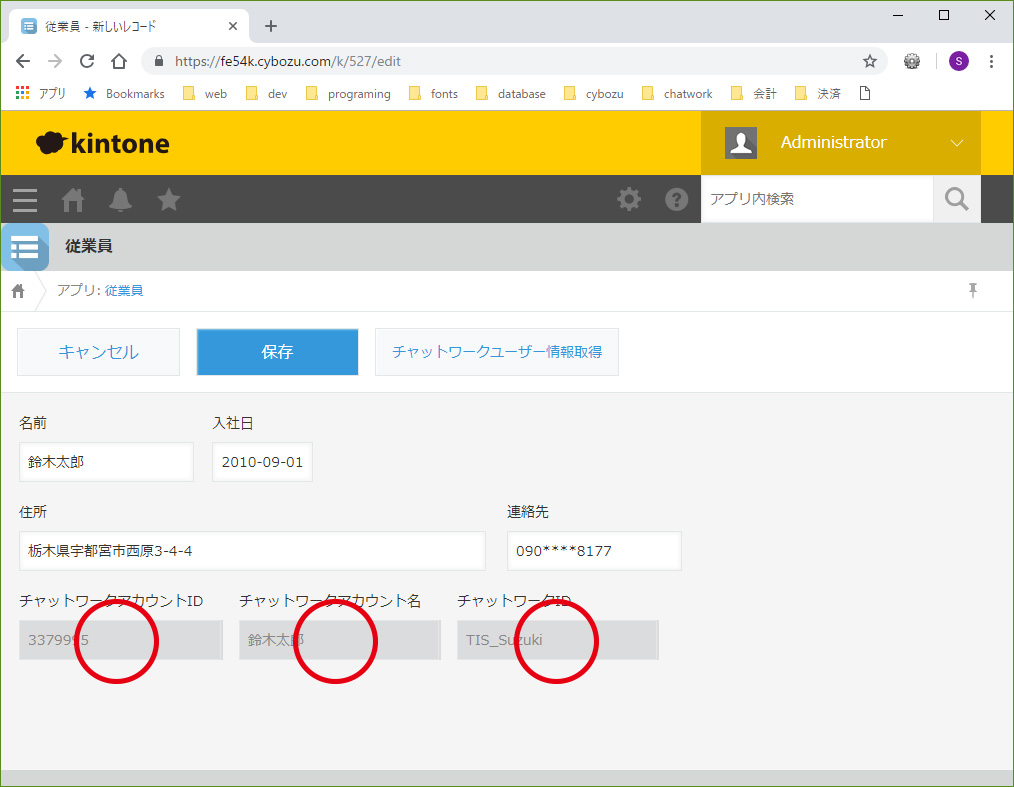
Task: Open the untitled page bookmark icon
Action: pos(865,93)
